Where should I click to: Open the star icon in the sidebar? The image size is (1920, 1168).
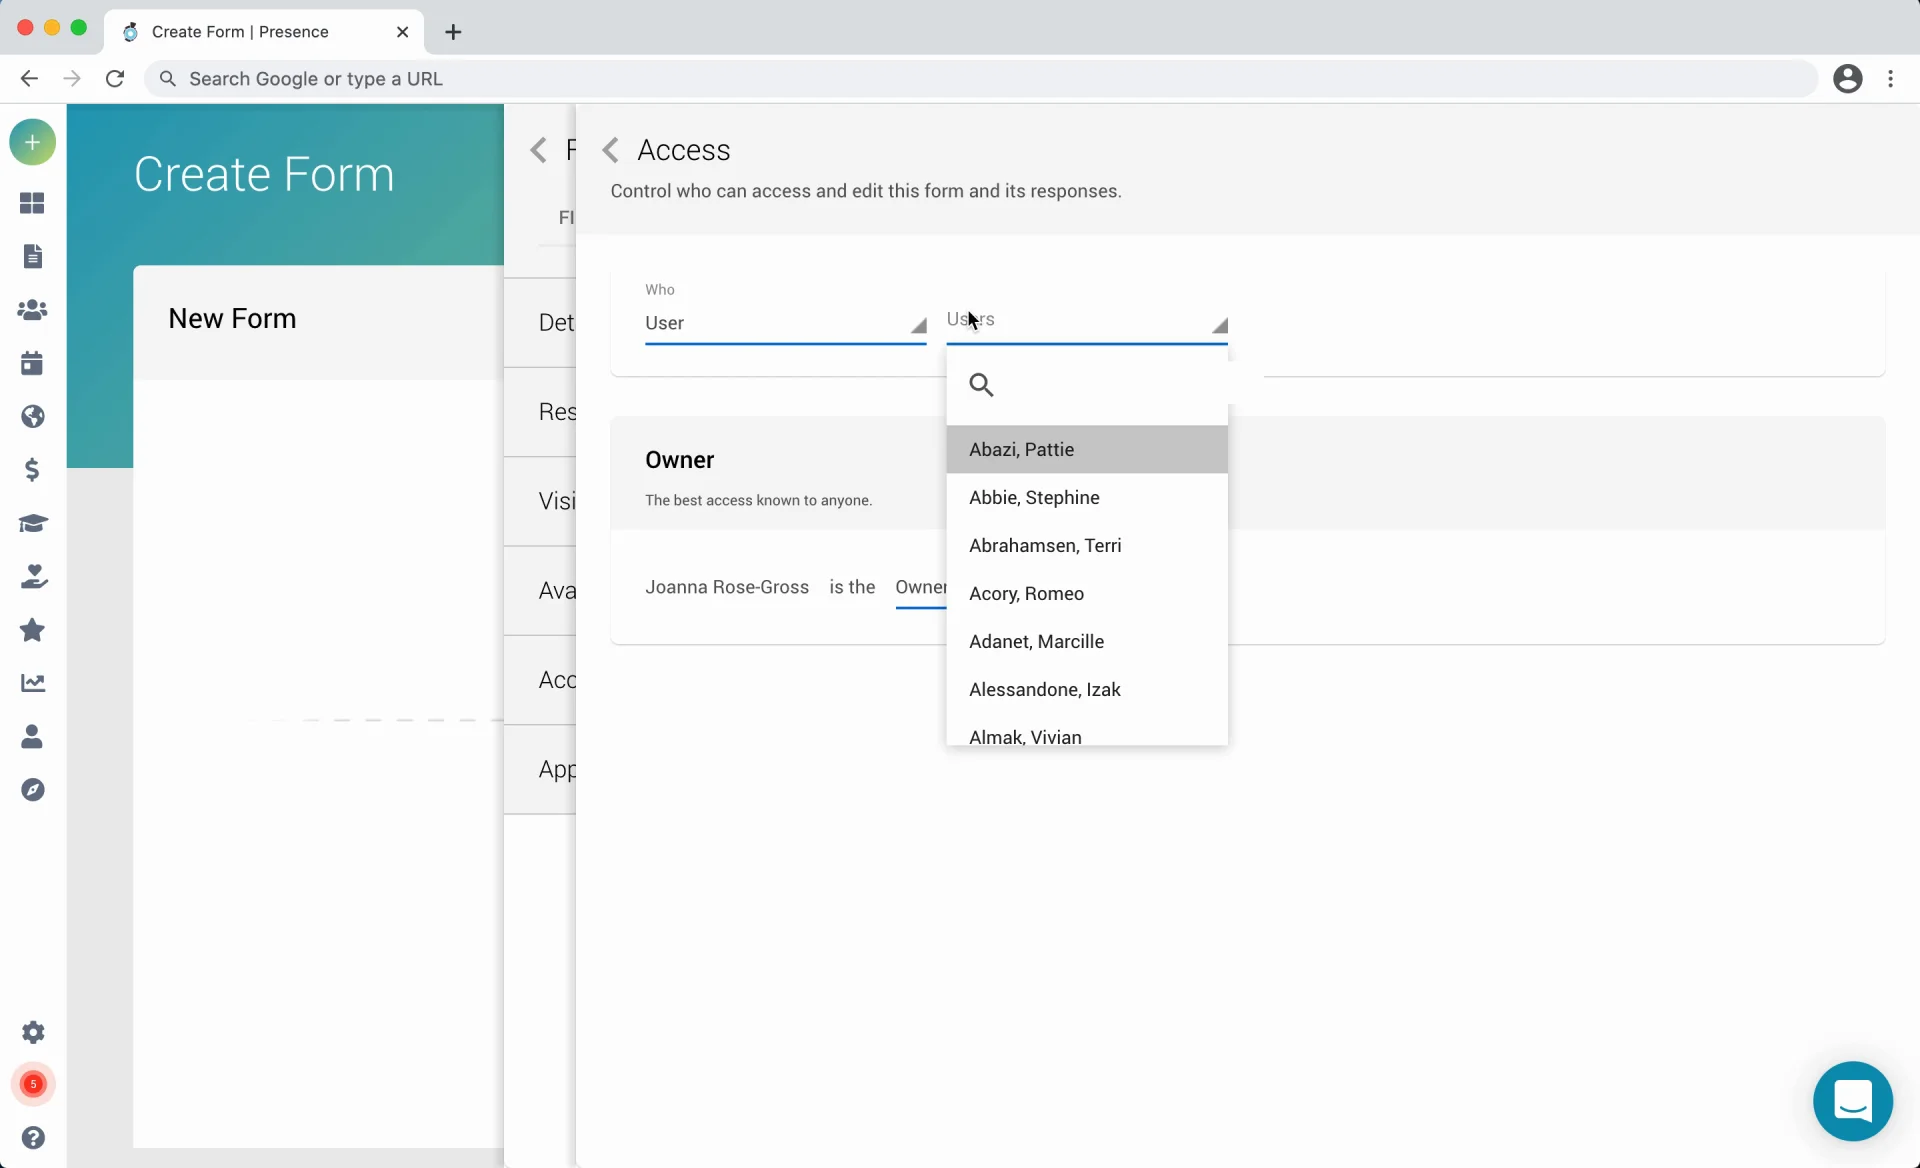pyautogui.click(x=32, y=630)
